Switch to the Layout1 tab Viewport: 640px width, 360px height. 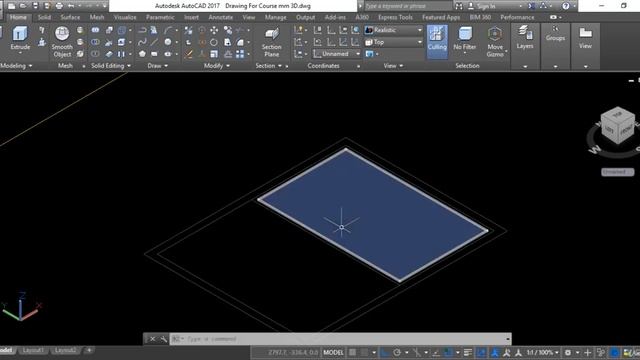pos(33,350)
